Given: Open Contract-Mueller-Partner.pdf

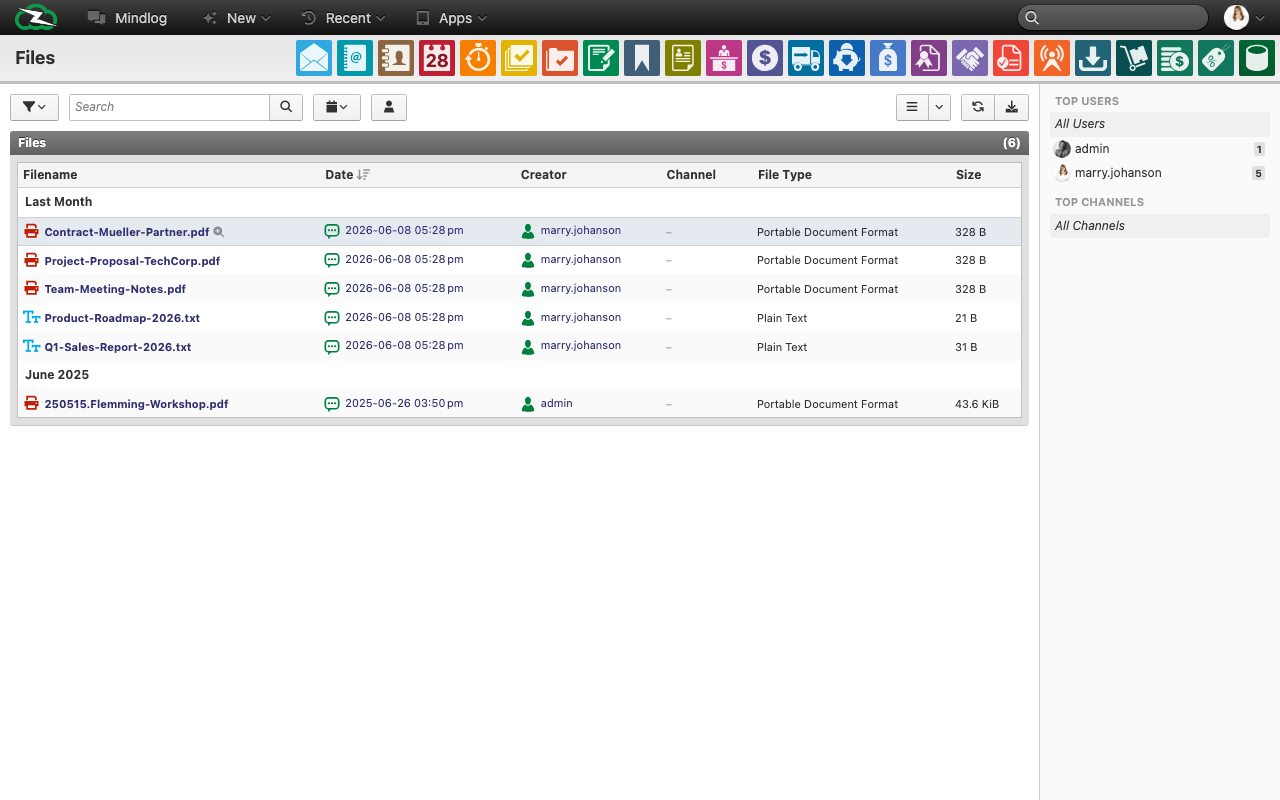Looking at the screenshot, I should pos(127,232).
